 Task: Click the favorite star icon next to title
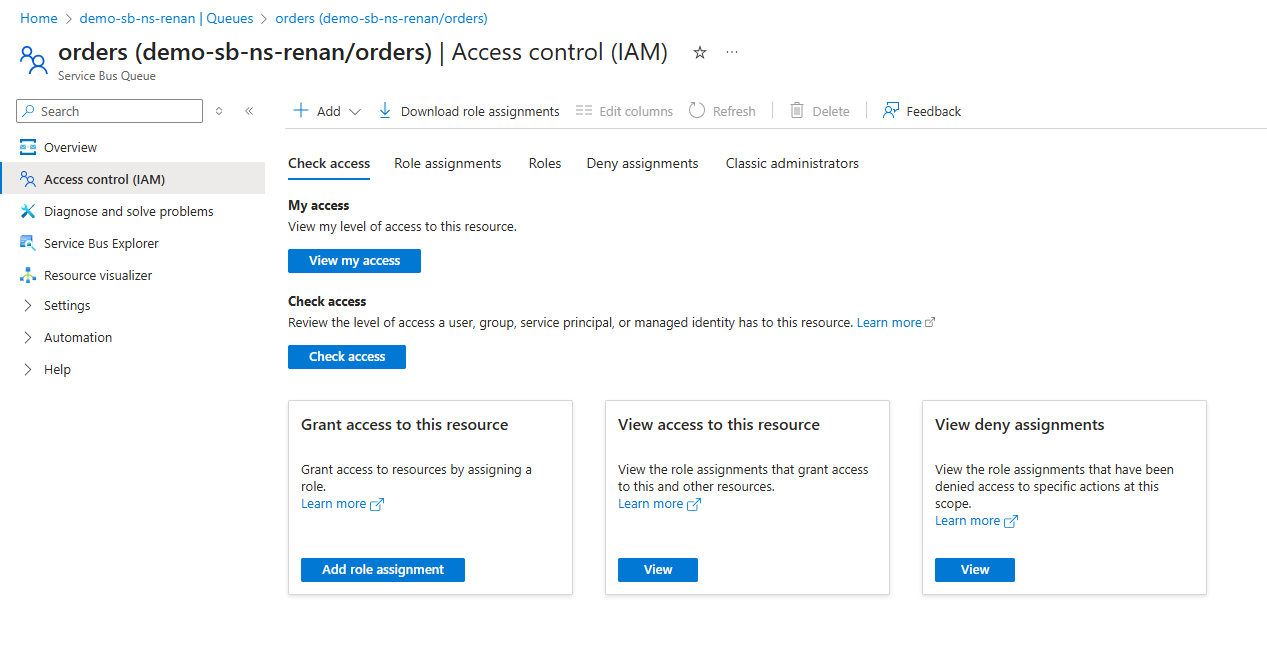(x=700, y=53)
